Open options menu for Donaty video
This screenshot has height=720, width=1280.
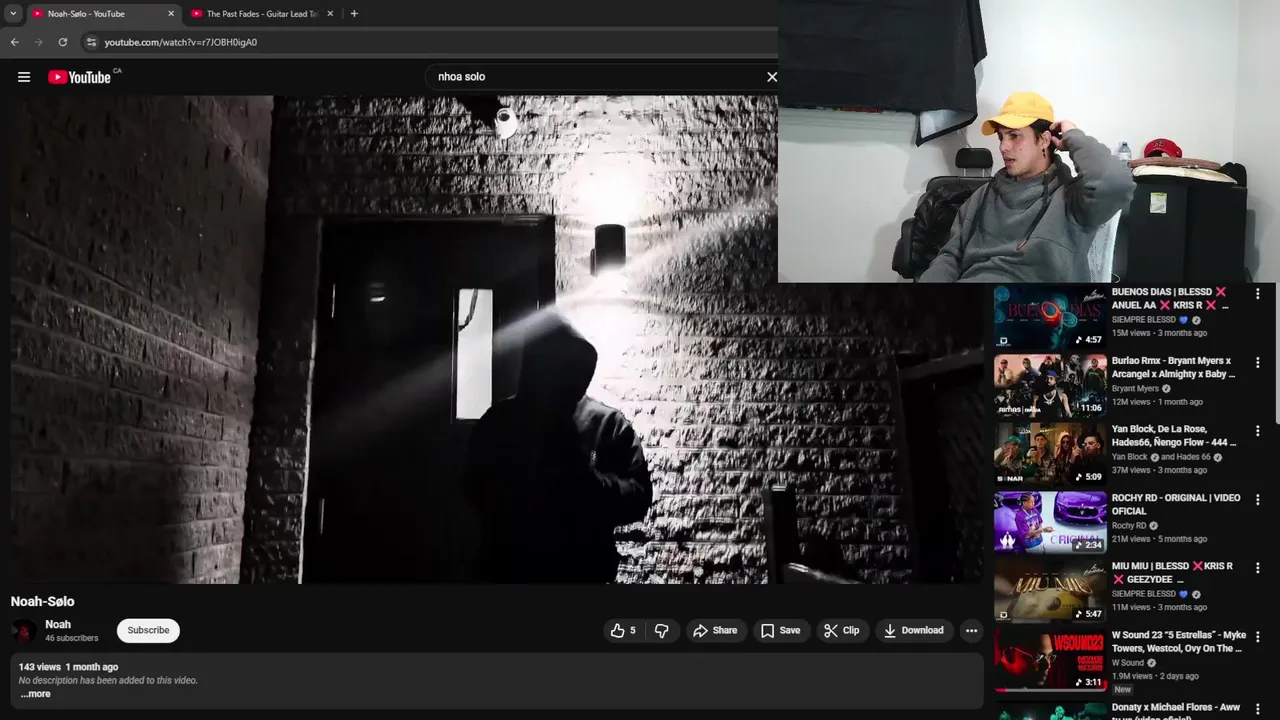click(x=1258, y=709)
